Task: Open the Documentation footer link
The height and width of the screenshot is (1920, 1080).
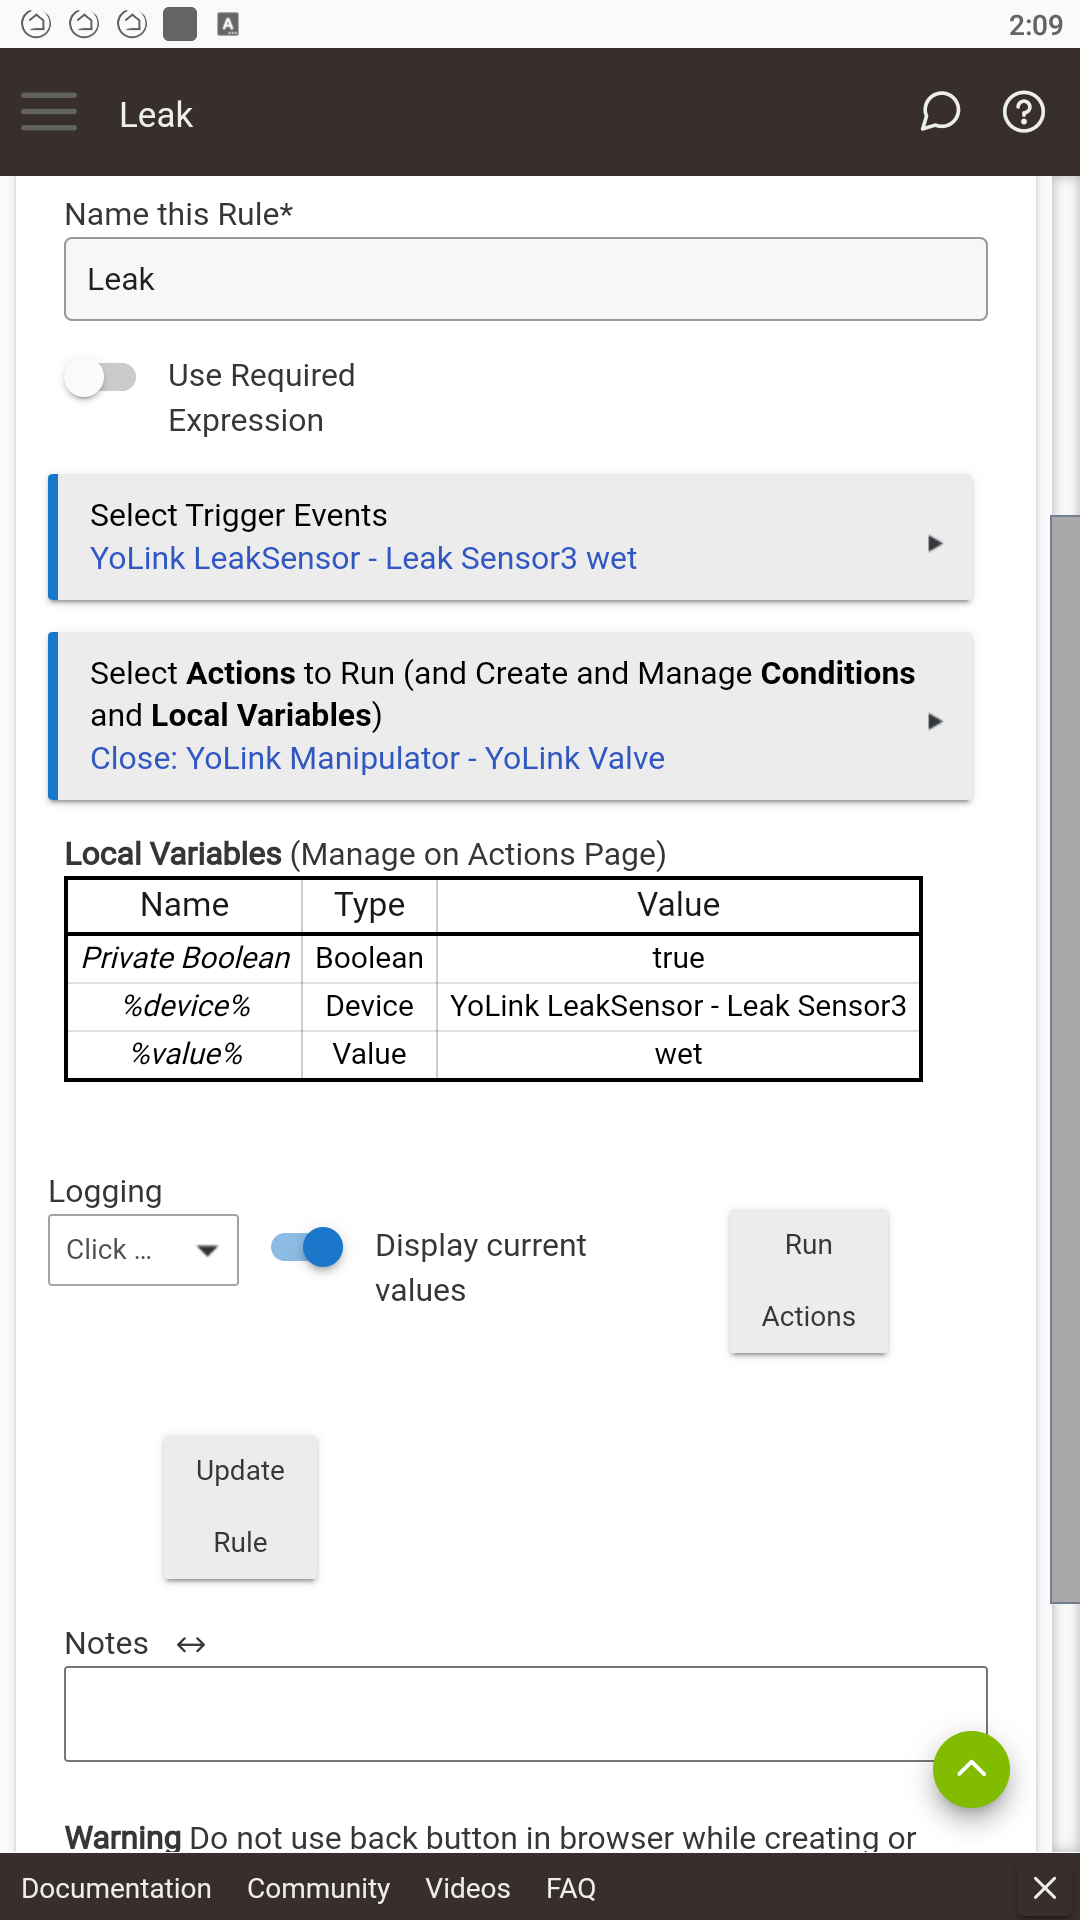Action: 116,1888
